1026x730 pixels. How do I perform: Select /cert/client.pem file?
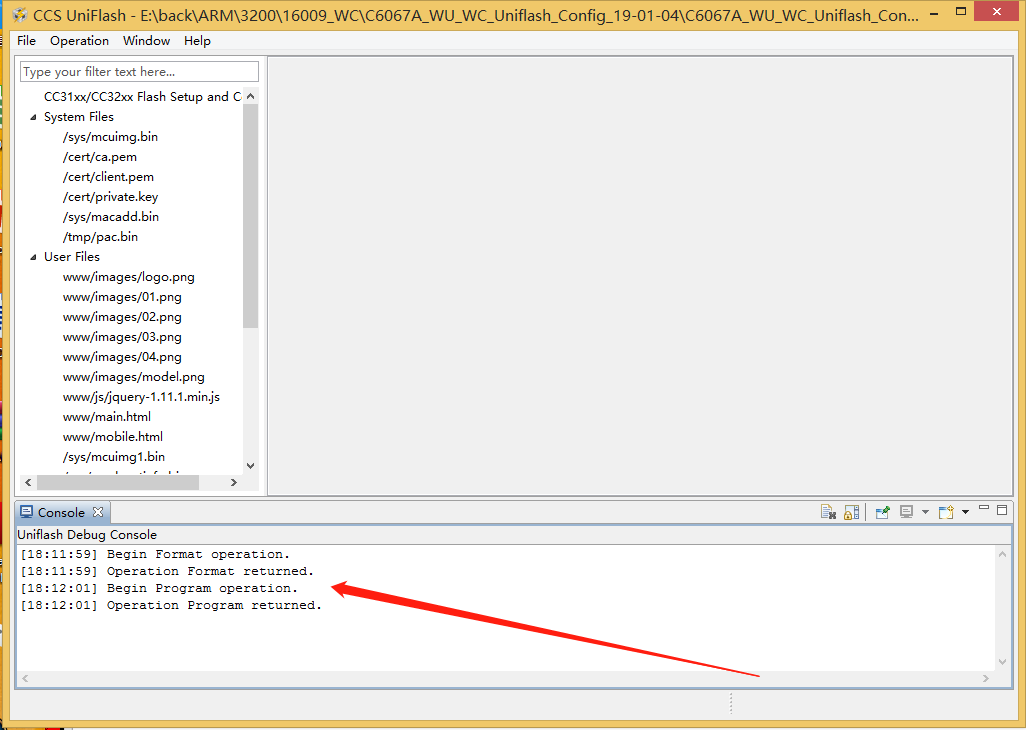click(x=108, y=177)
